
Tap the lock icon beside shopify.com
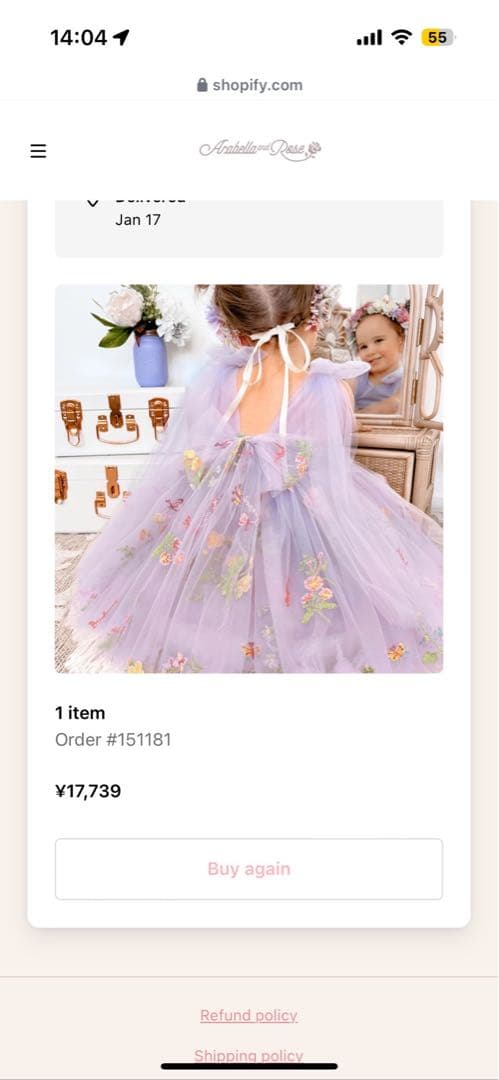pos(202,85)
